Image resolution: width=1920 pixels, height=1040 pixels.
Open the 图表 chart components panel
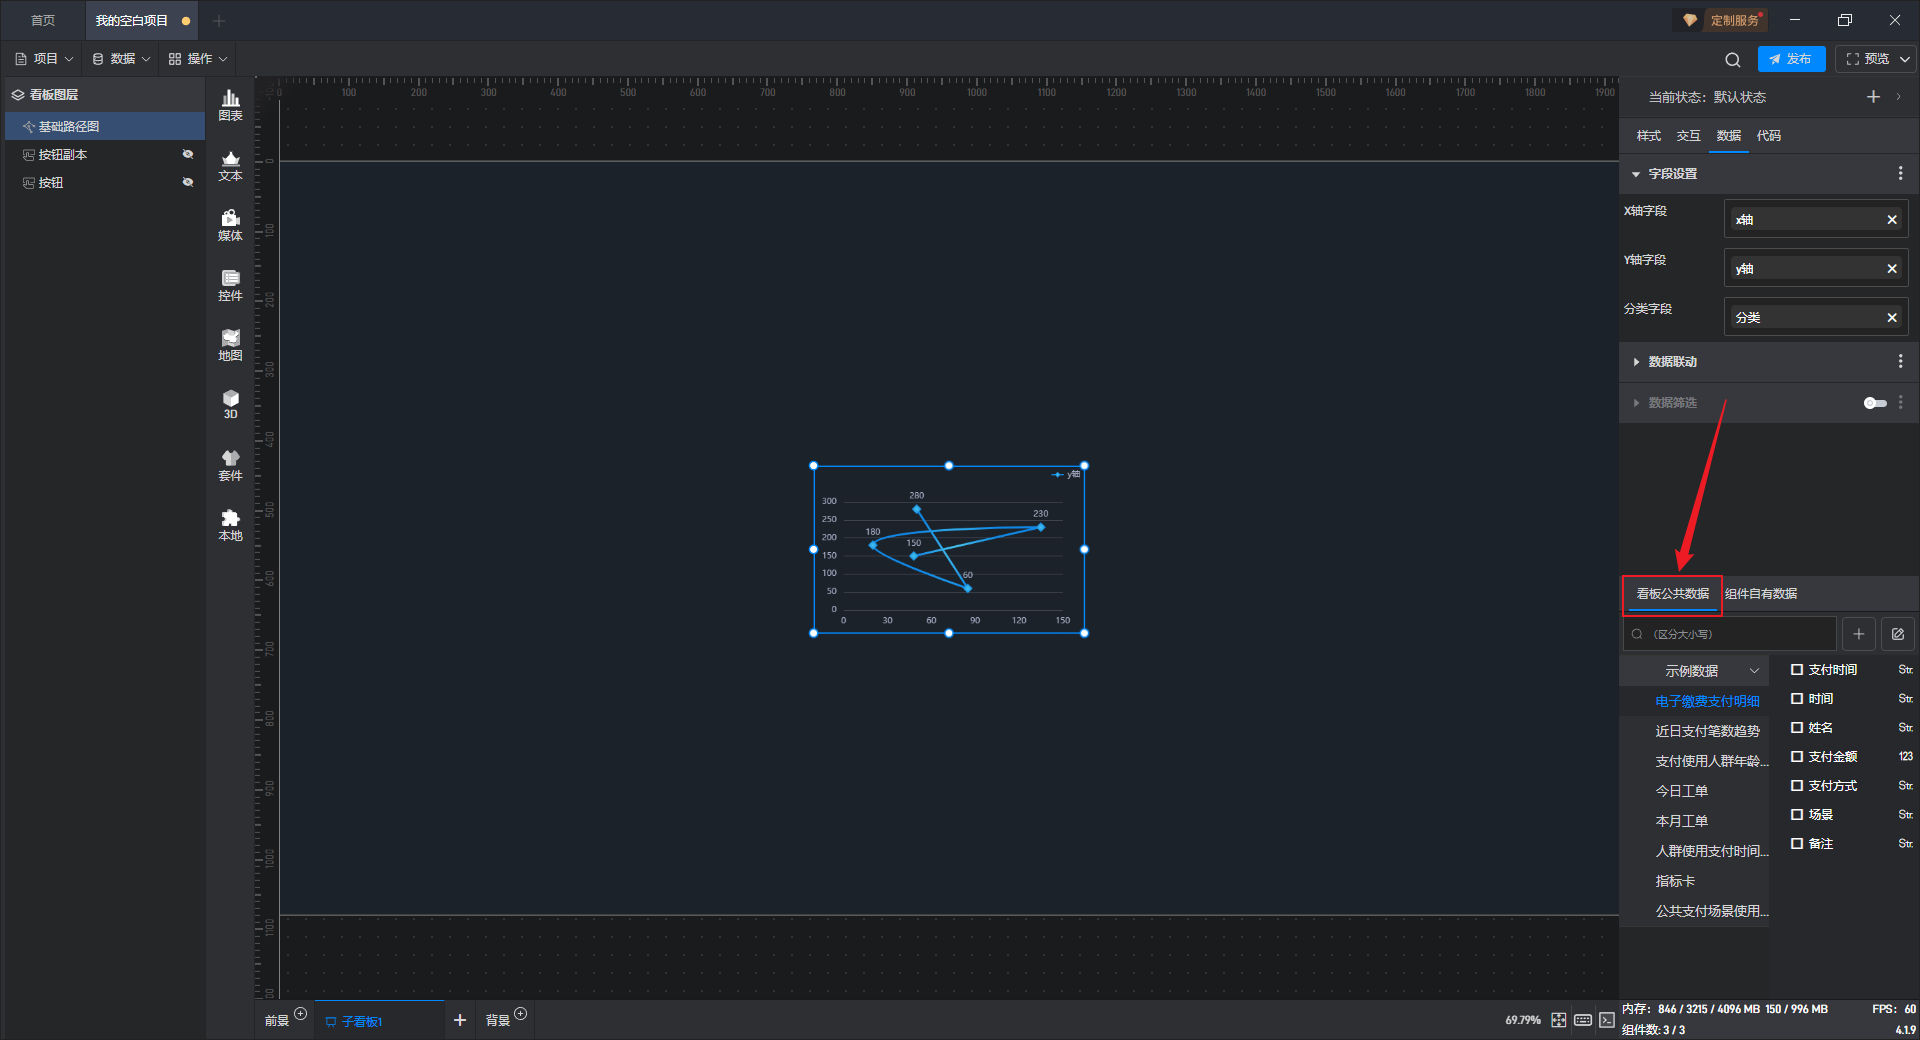230,105
